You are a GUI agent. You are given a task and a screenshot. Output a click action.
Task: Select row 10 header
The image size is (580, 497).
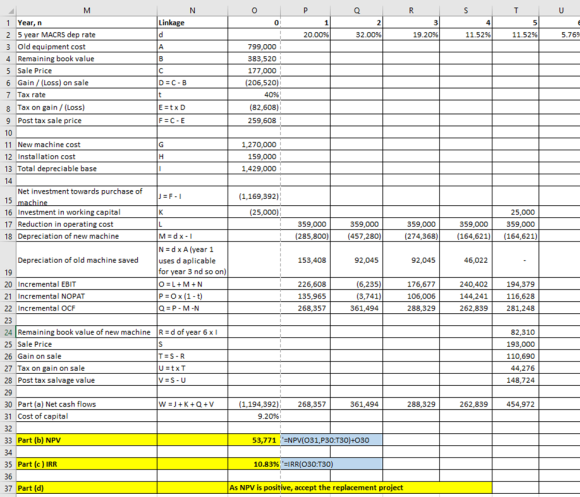click(x=8, y=133)
